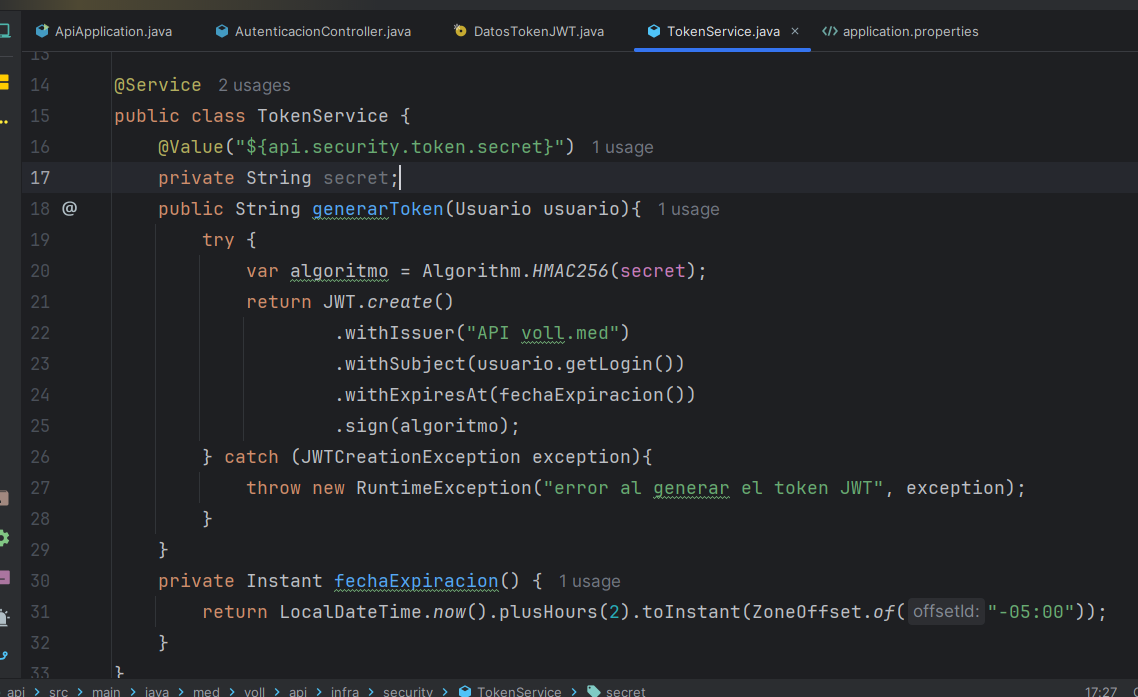This screenshot has height=697, width=1138.
Task: Click JWT.create() on line 21
Action: (x=388, y=302)
